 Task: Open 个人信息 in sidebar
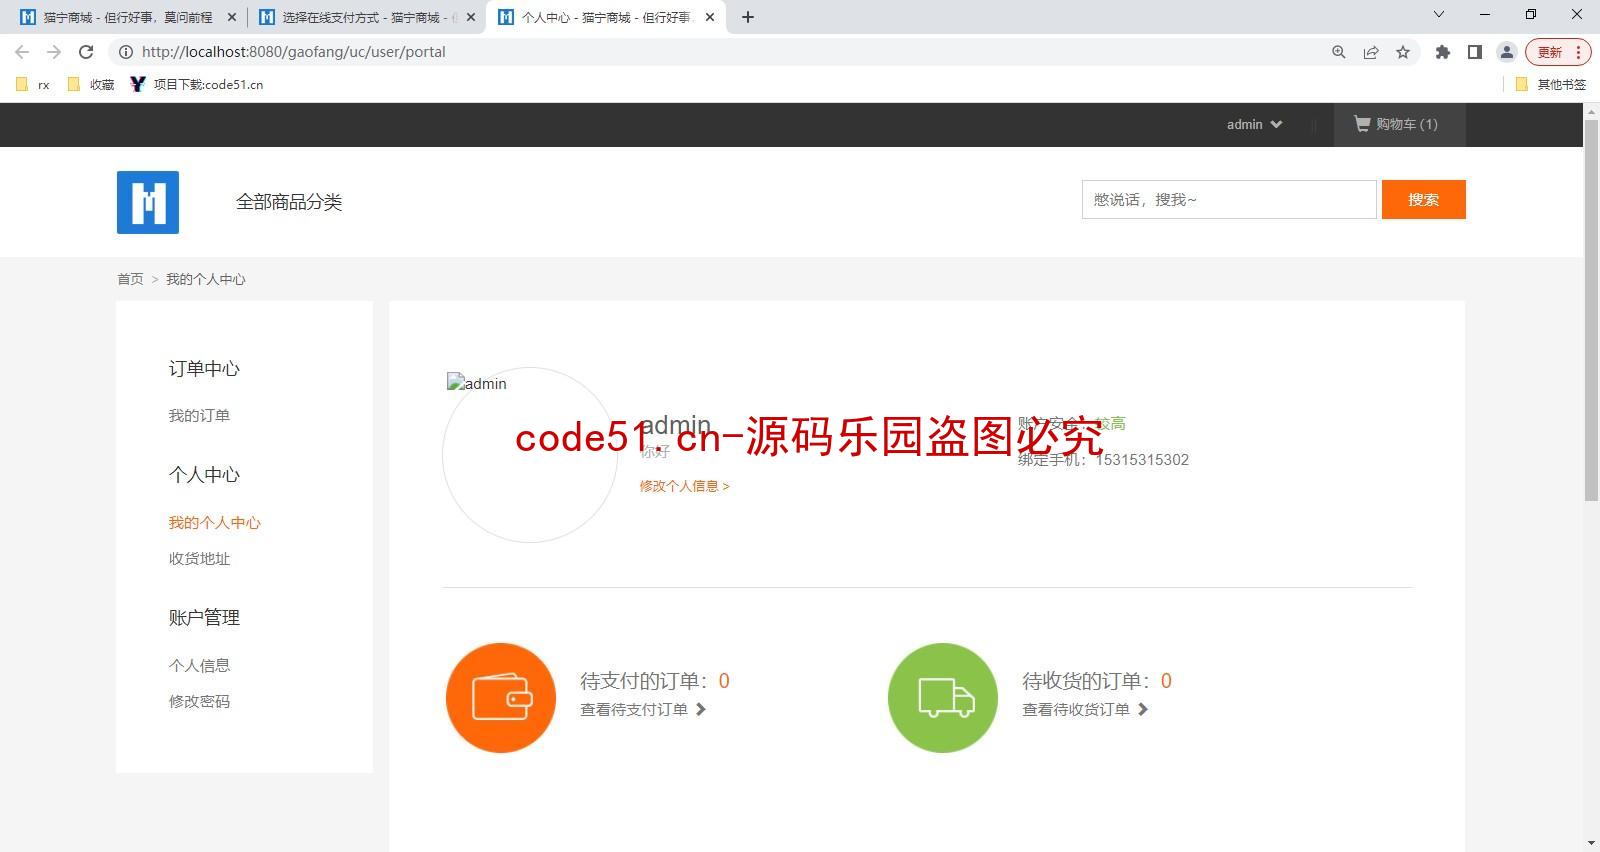[199, 665]
